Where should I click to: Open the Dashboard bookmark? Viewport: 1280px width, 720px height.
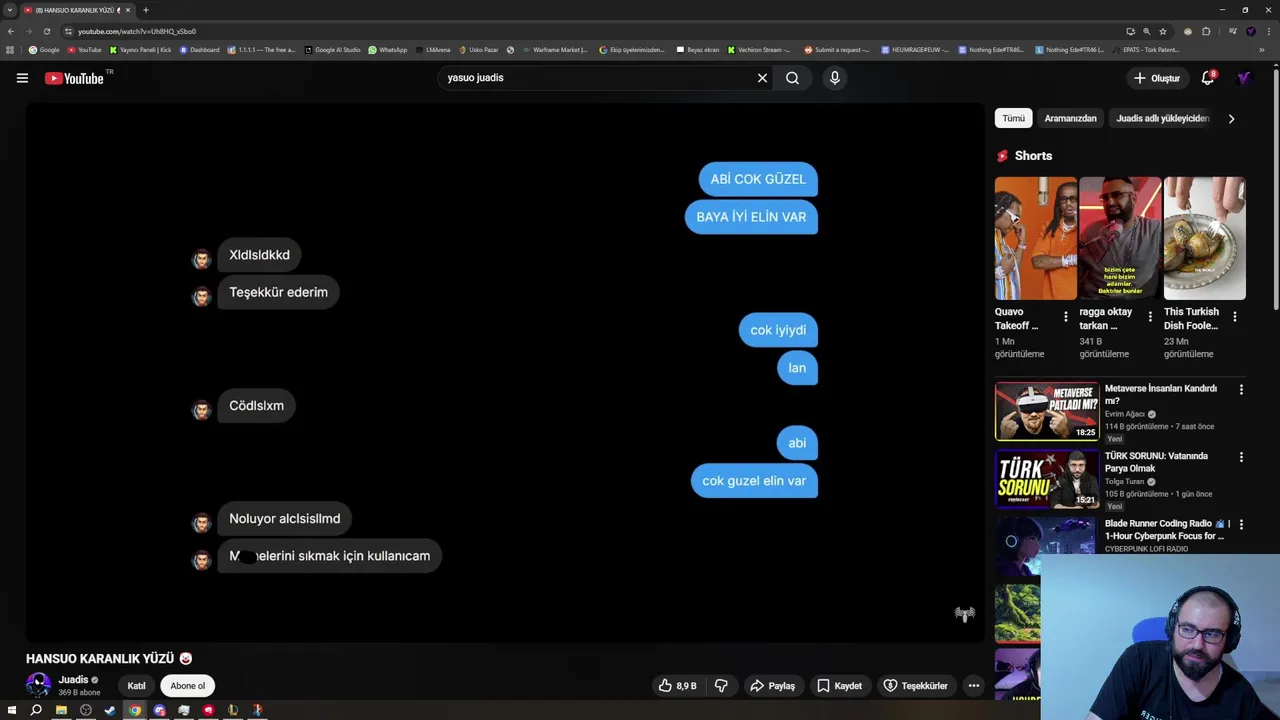[199, 49]
